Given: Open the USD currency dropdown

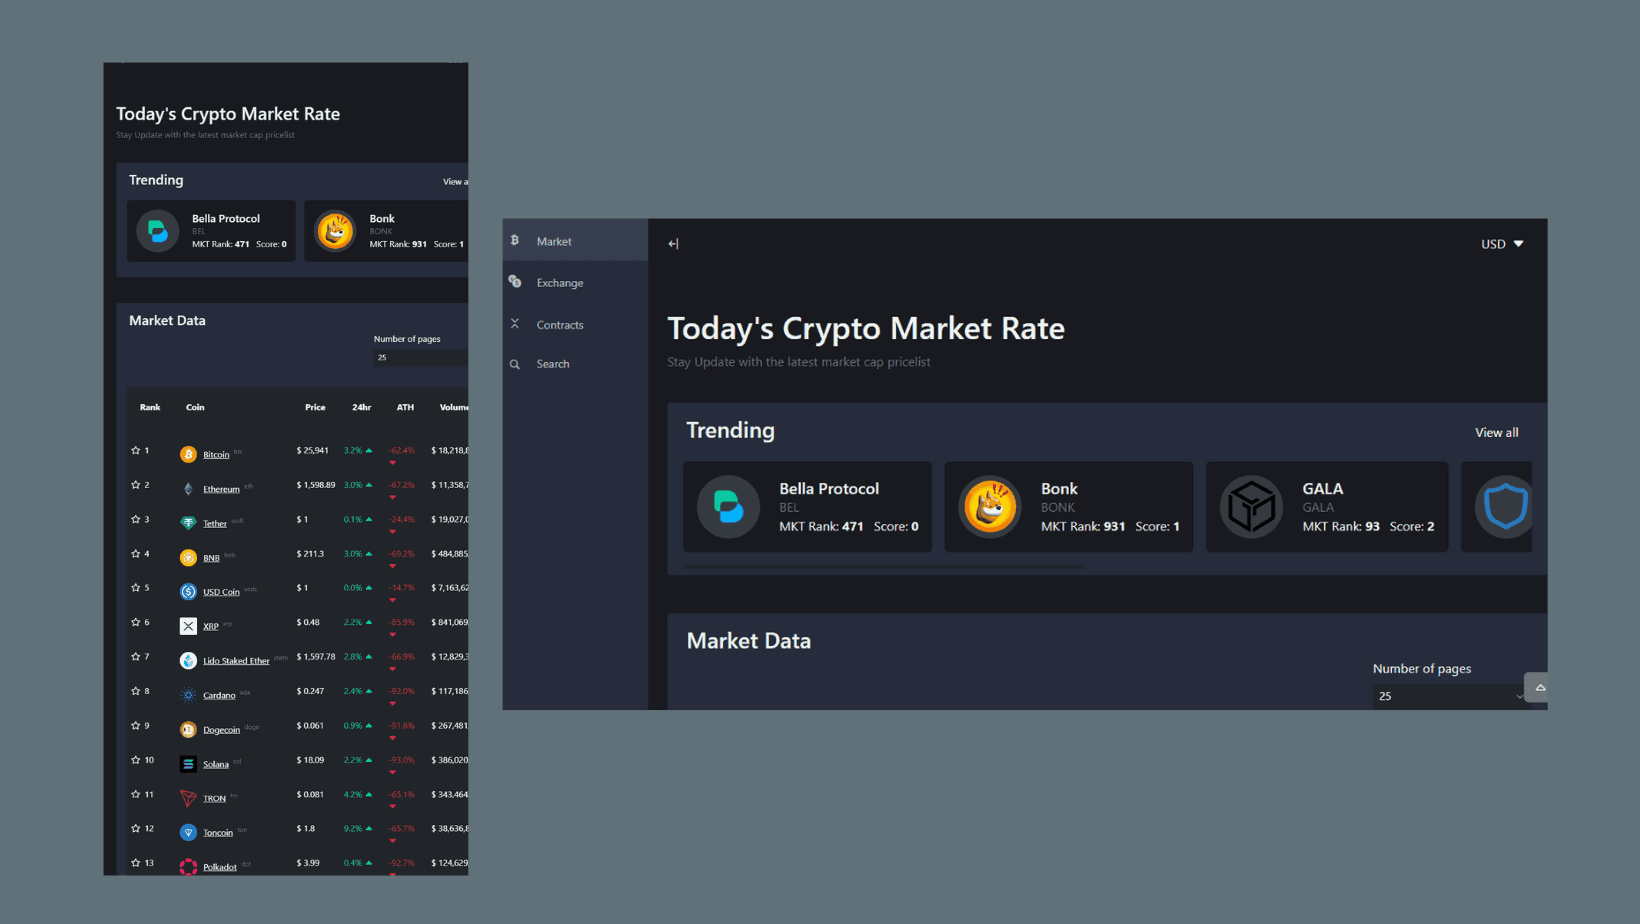Looking at the screenshot, I should [1502, 244].
